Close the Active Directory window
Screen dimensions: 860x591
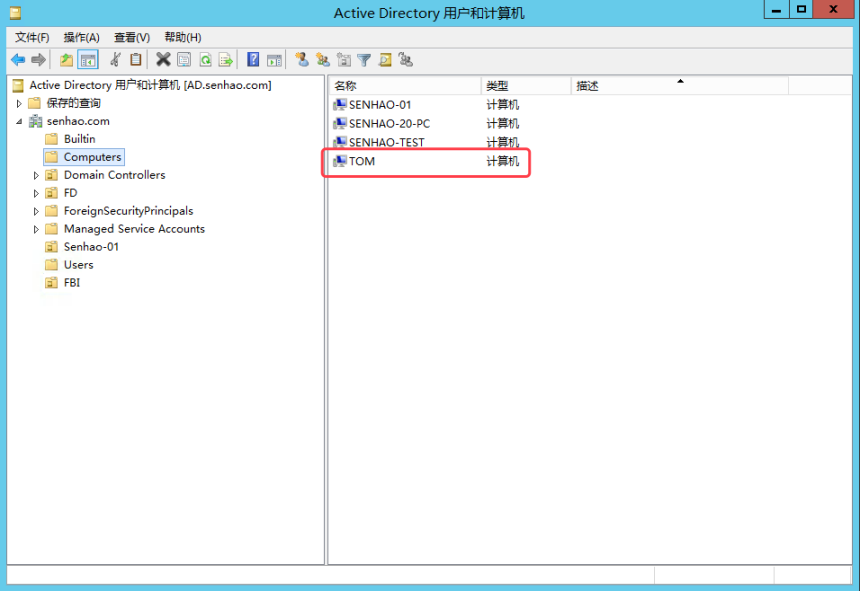click(833, 10)
